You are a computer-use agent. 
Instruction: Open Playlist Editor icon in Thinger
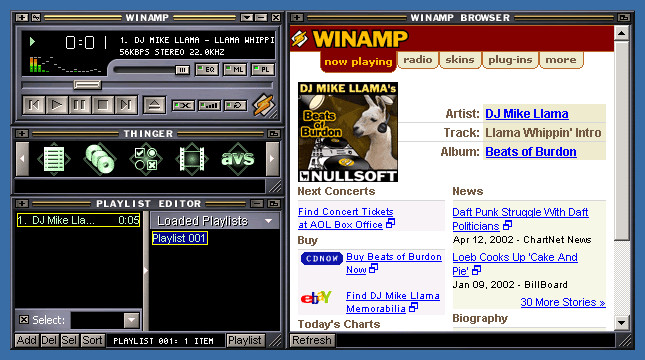coord(54,159)
